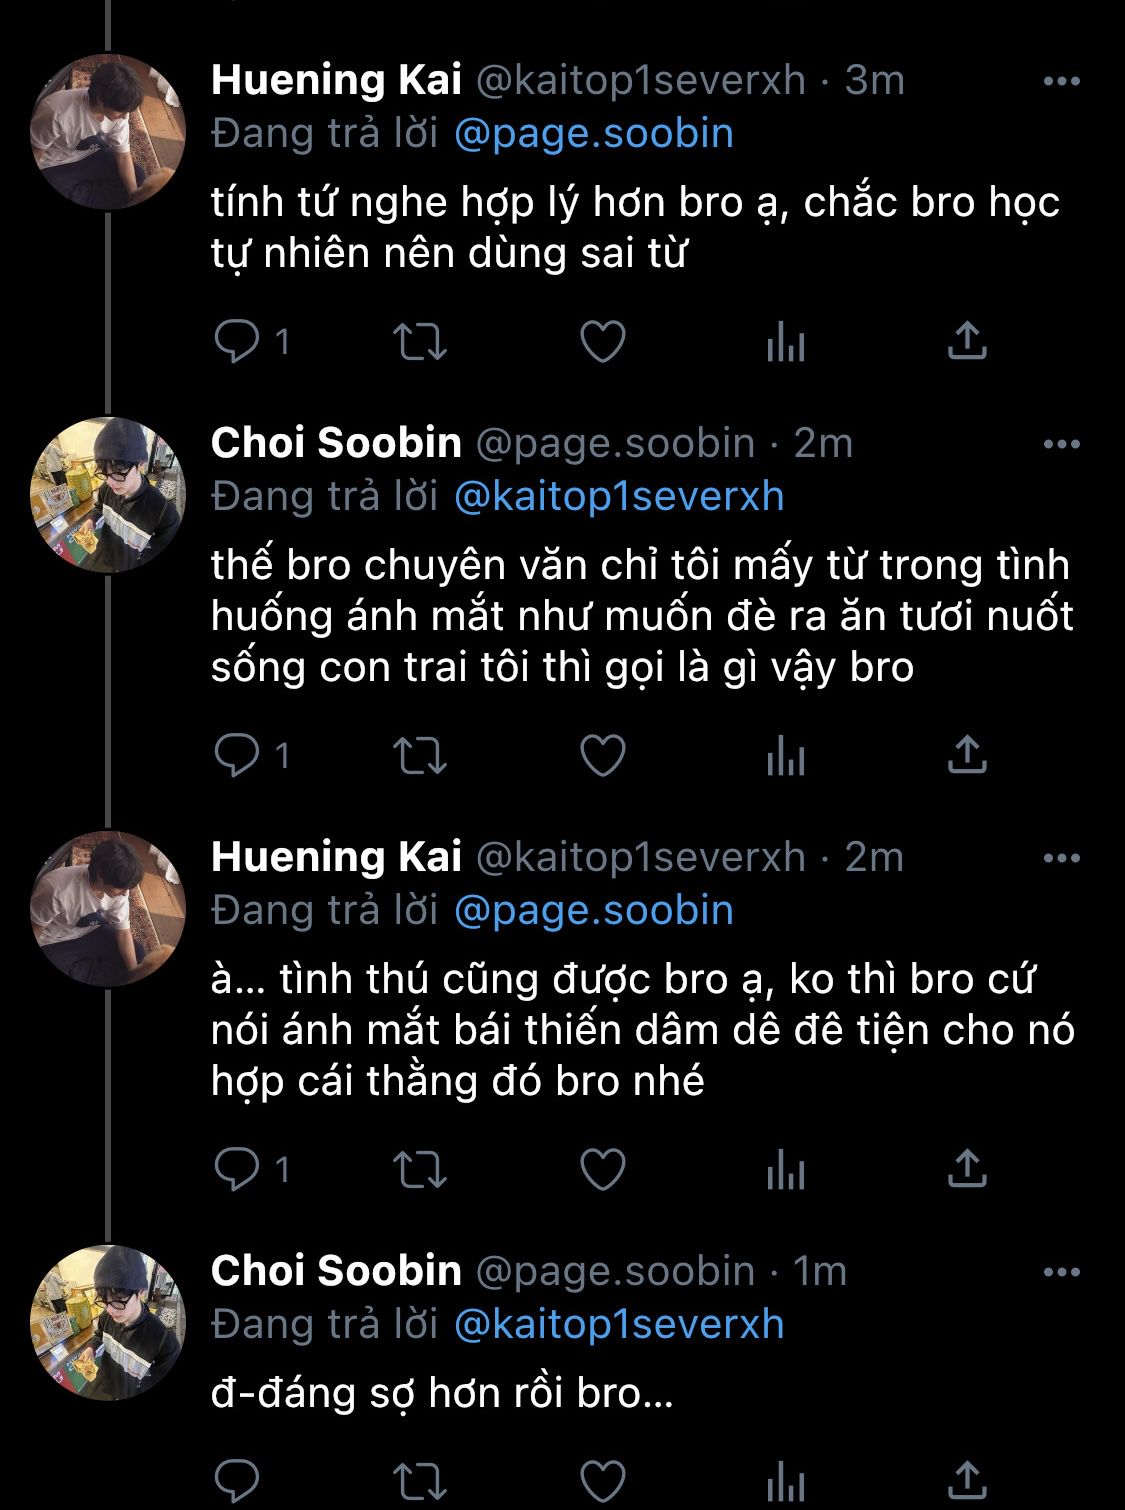Retweet Choi Soobin's 2m tweet

(x=419, y=756)
